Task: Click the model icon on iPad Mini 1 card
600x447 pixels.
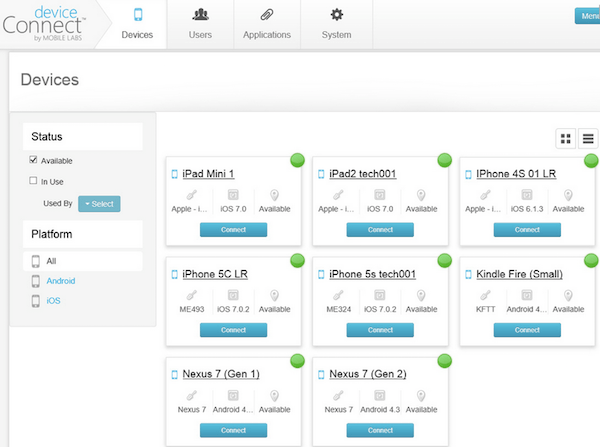Action: (x=191, y=195)
